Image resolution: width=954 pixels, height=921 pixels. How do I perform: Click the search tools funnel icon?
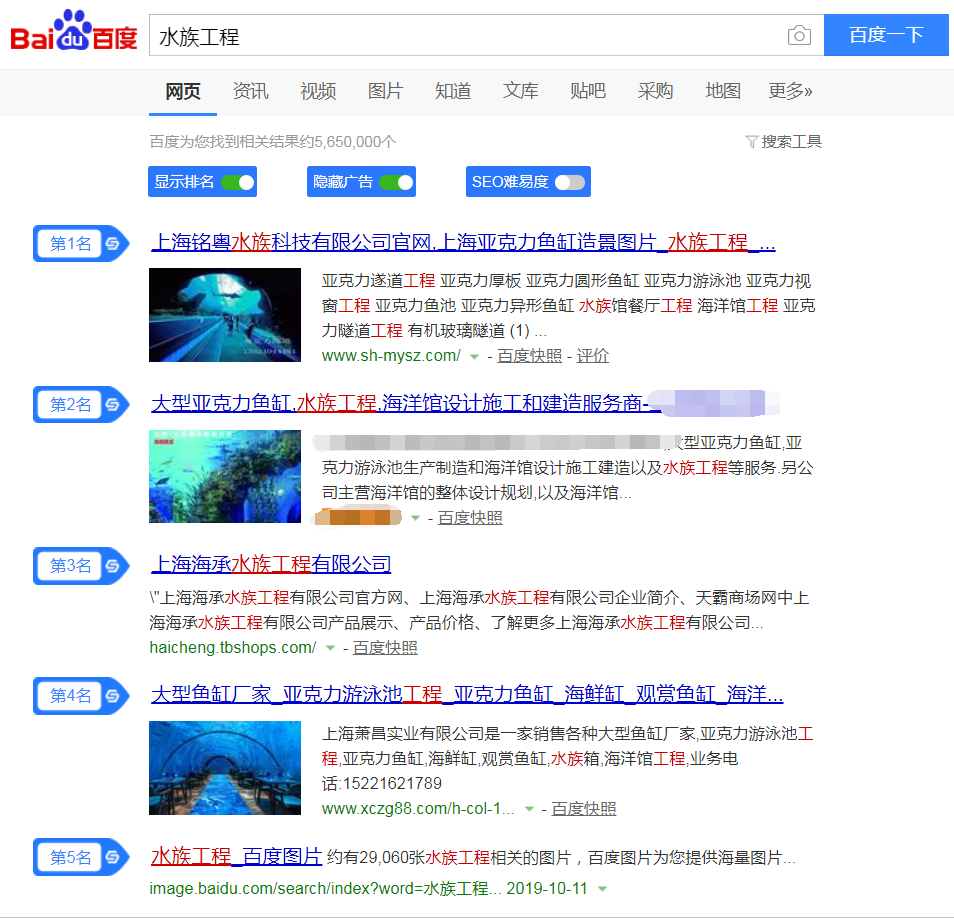[751, 142]
